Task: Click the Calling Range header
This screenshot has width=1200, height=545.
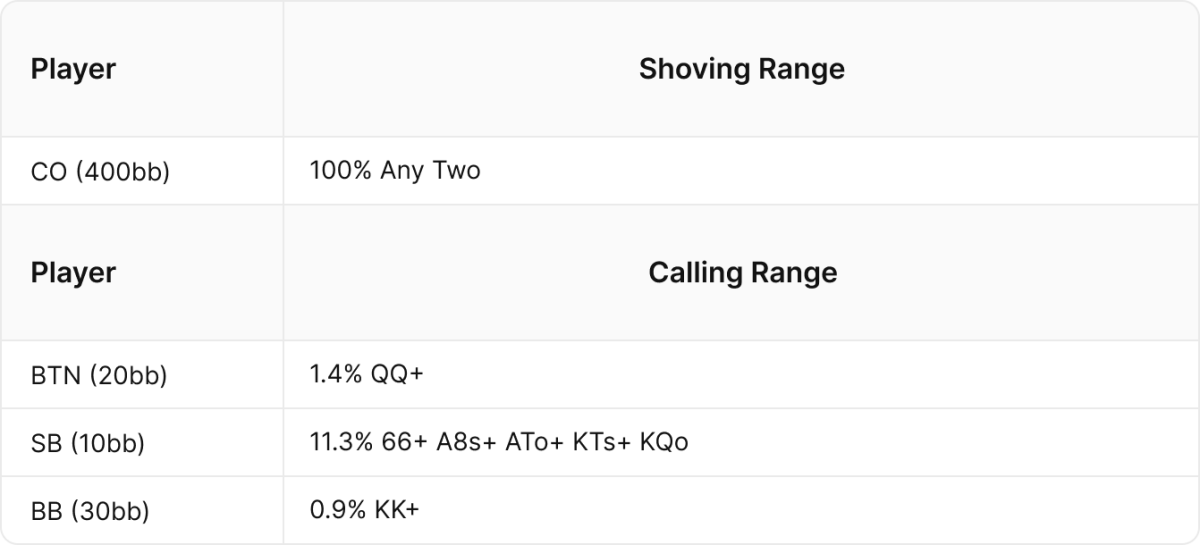Action: coord(742,272)
